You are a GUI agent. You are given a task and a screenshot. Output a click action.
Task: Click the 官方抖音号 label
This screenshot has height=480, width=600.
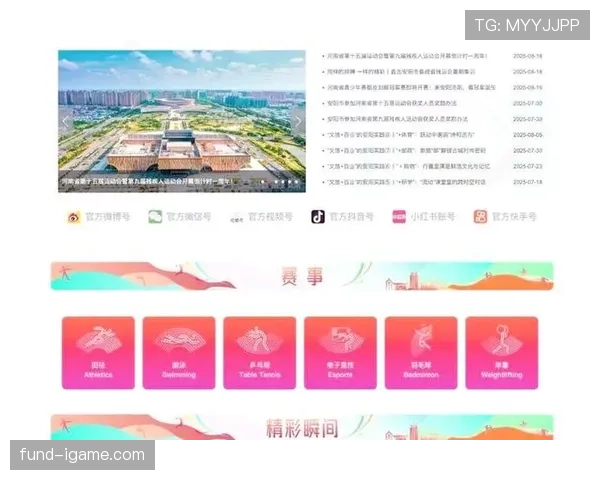point(351,217)
